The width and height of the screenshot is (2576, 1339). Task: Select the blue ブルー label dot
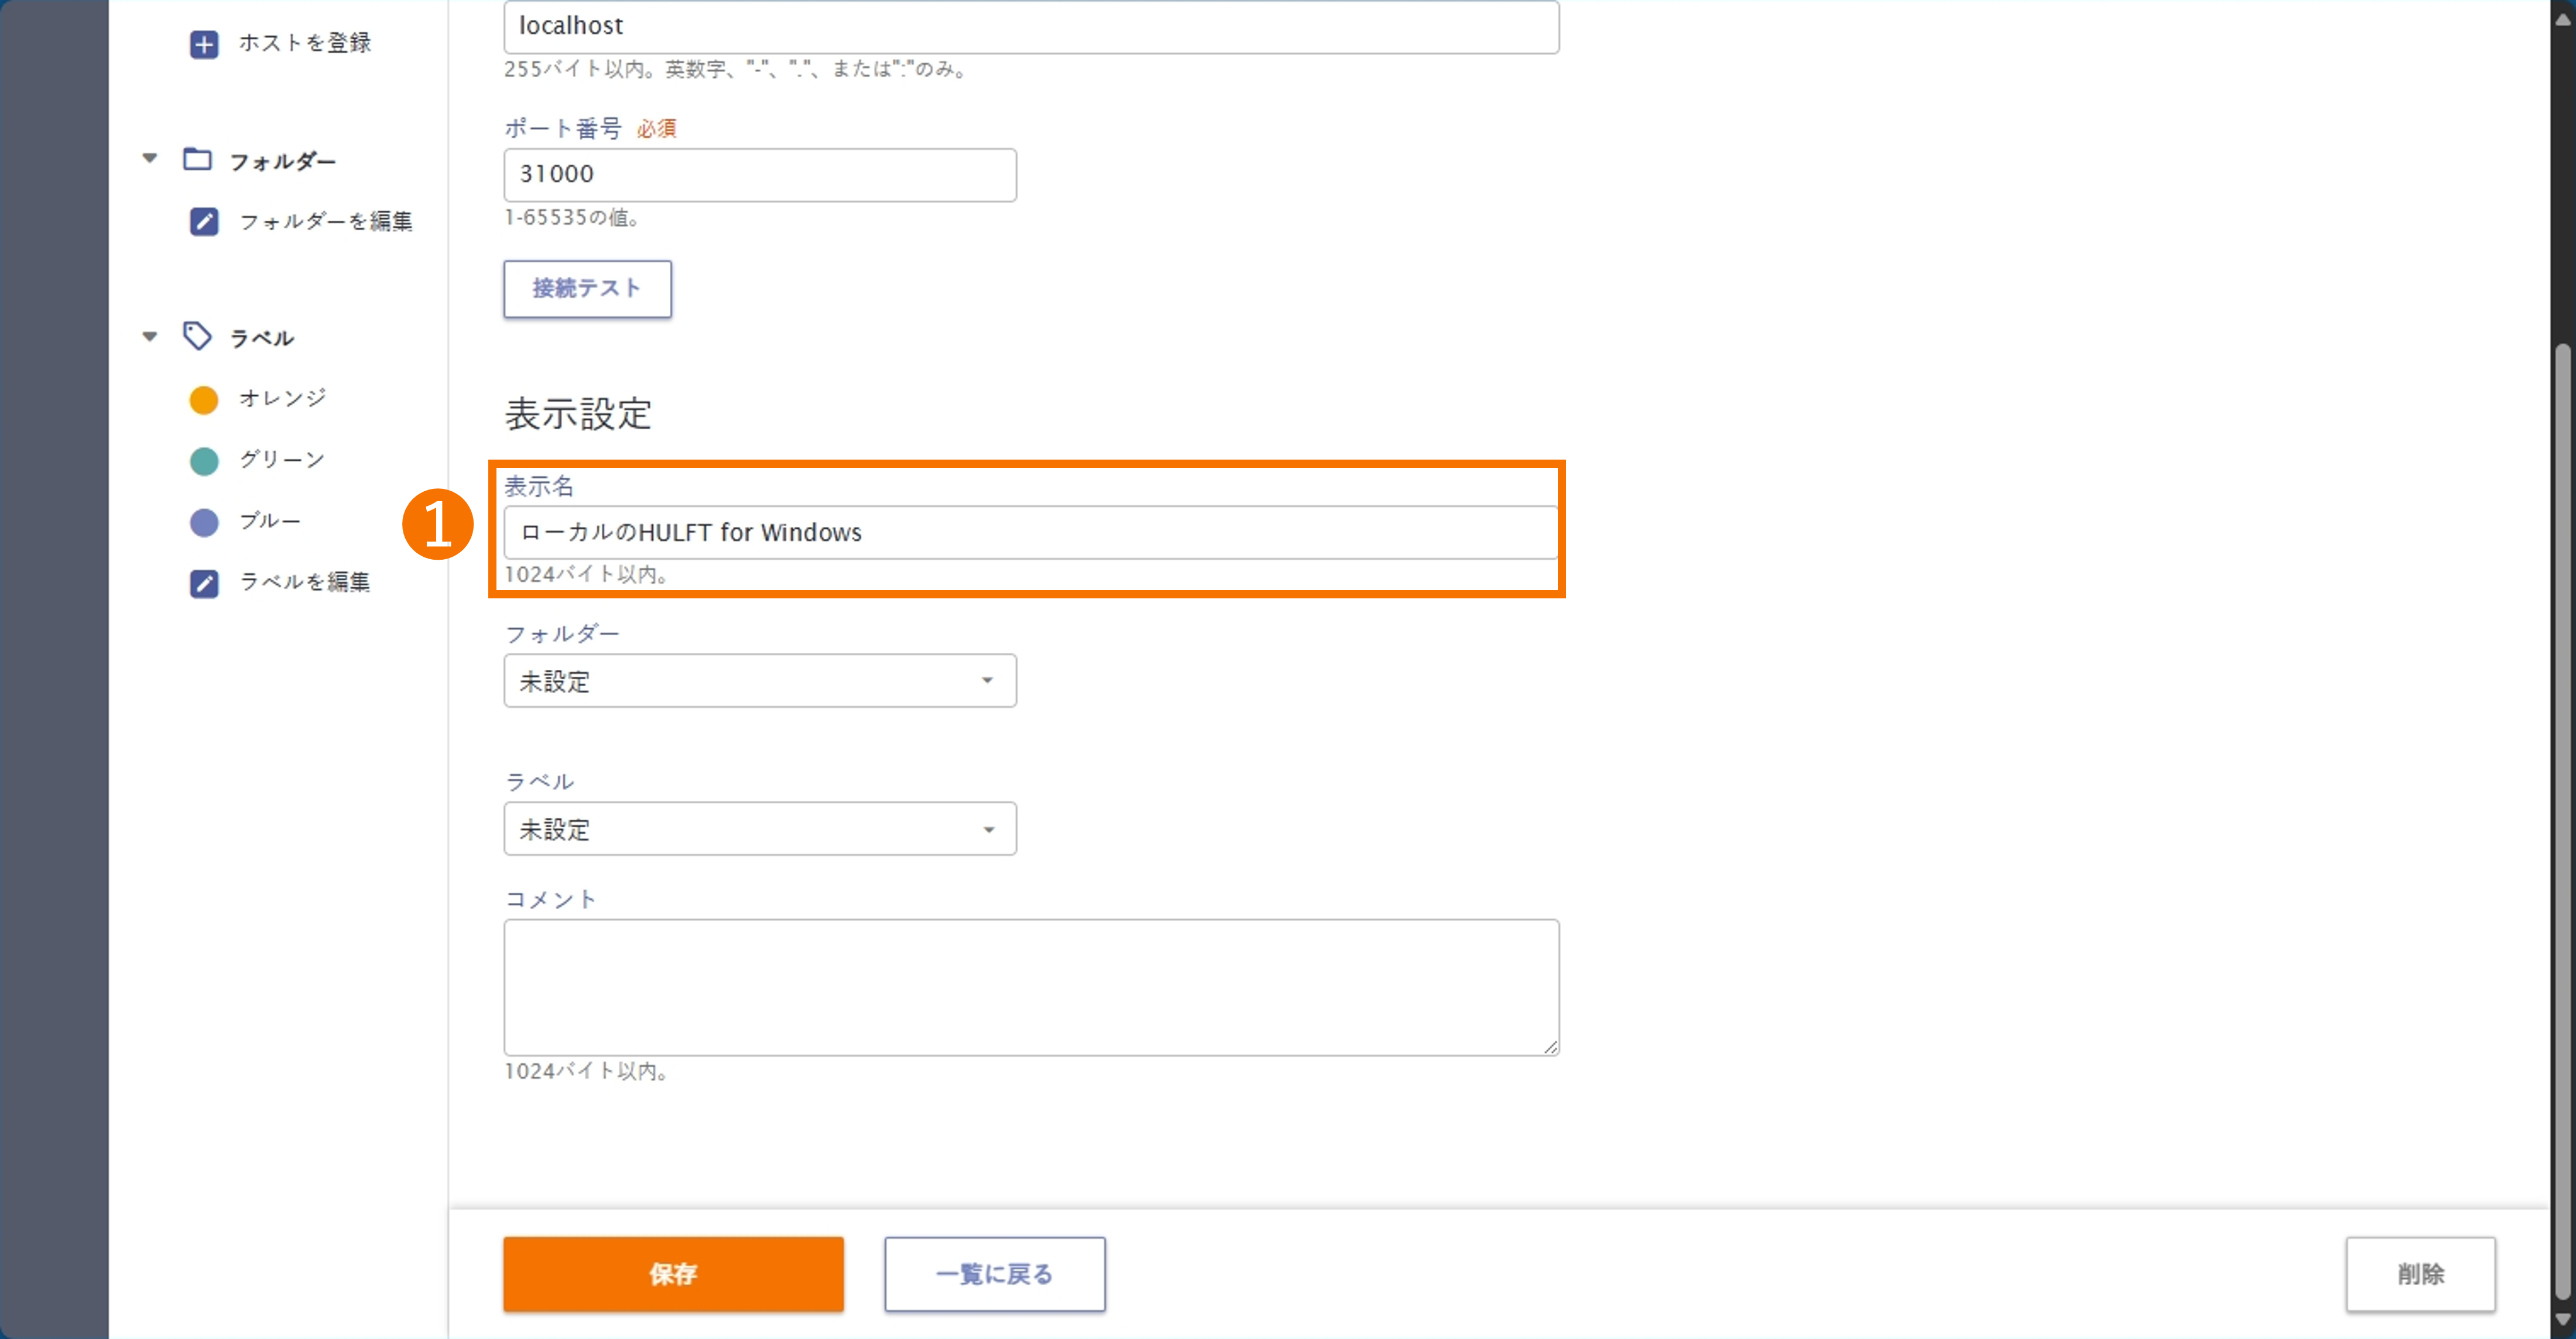[204, 522]
